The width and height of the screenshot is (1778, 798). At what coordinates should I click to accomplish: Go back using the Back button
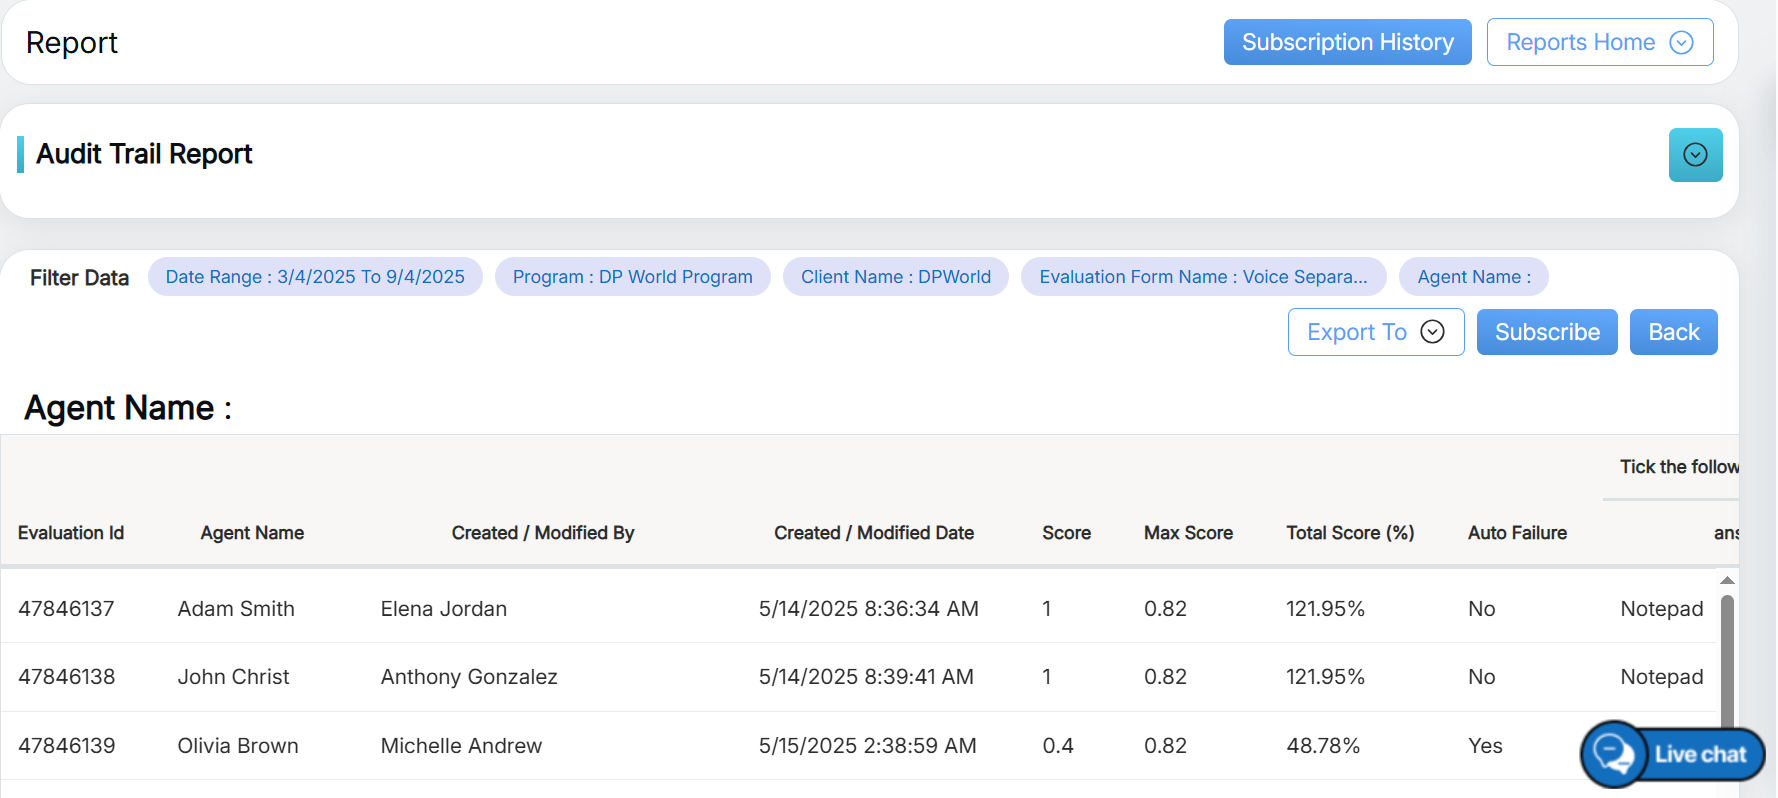click(1673, 332)
